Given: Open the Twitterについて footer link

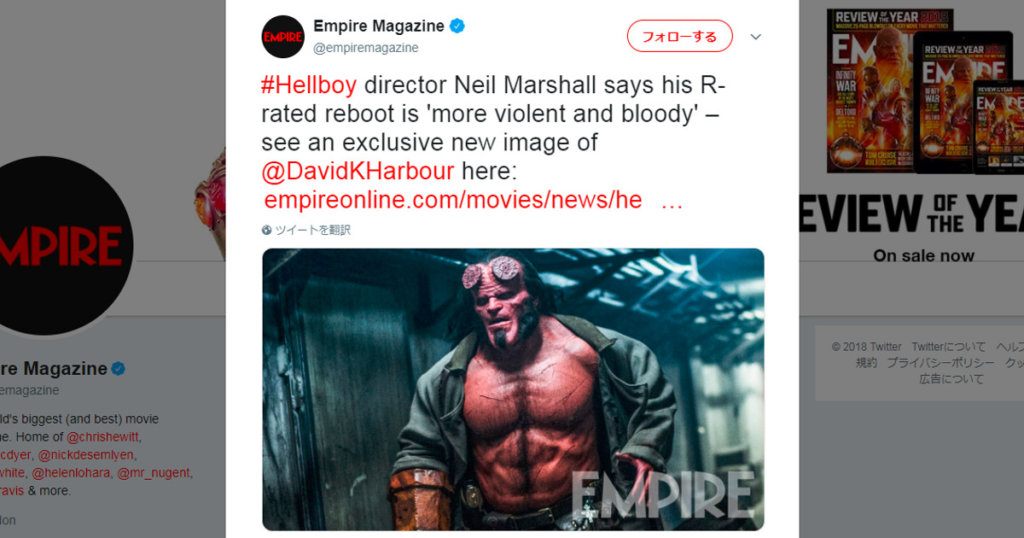Looking at the screenshot, I should point(948,347).
